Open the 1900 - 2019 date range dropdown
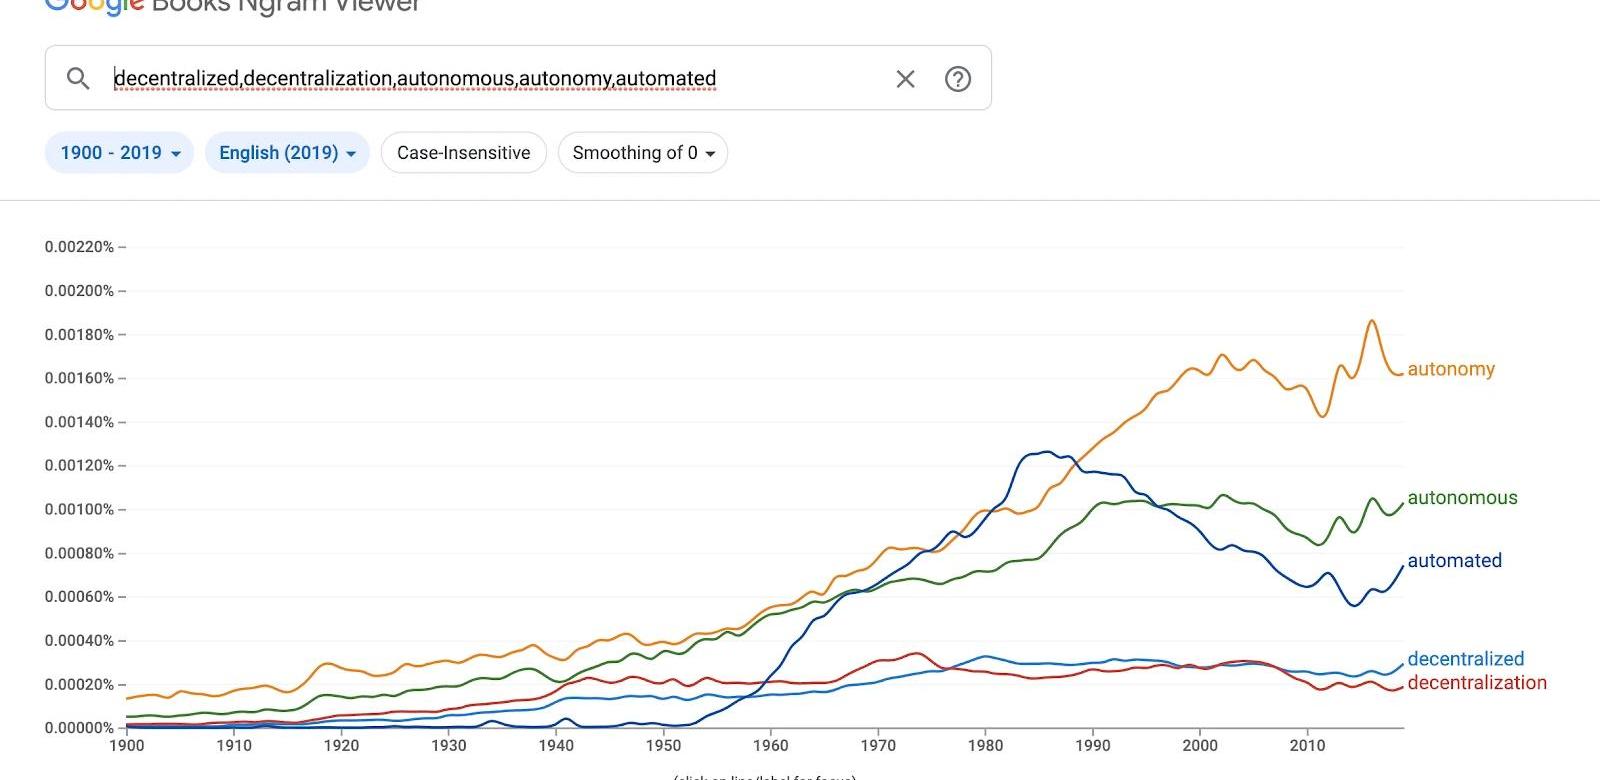Screen dimensions: 1600x780 tap(119, 153)
